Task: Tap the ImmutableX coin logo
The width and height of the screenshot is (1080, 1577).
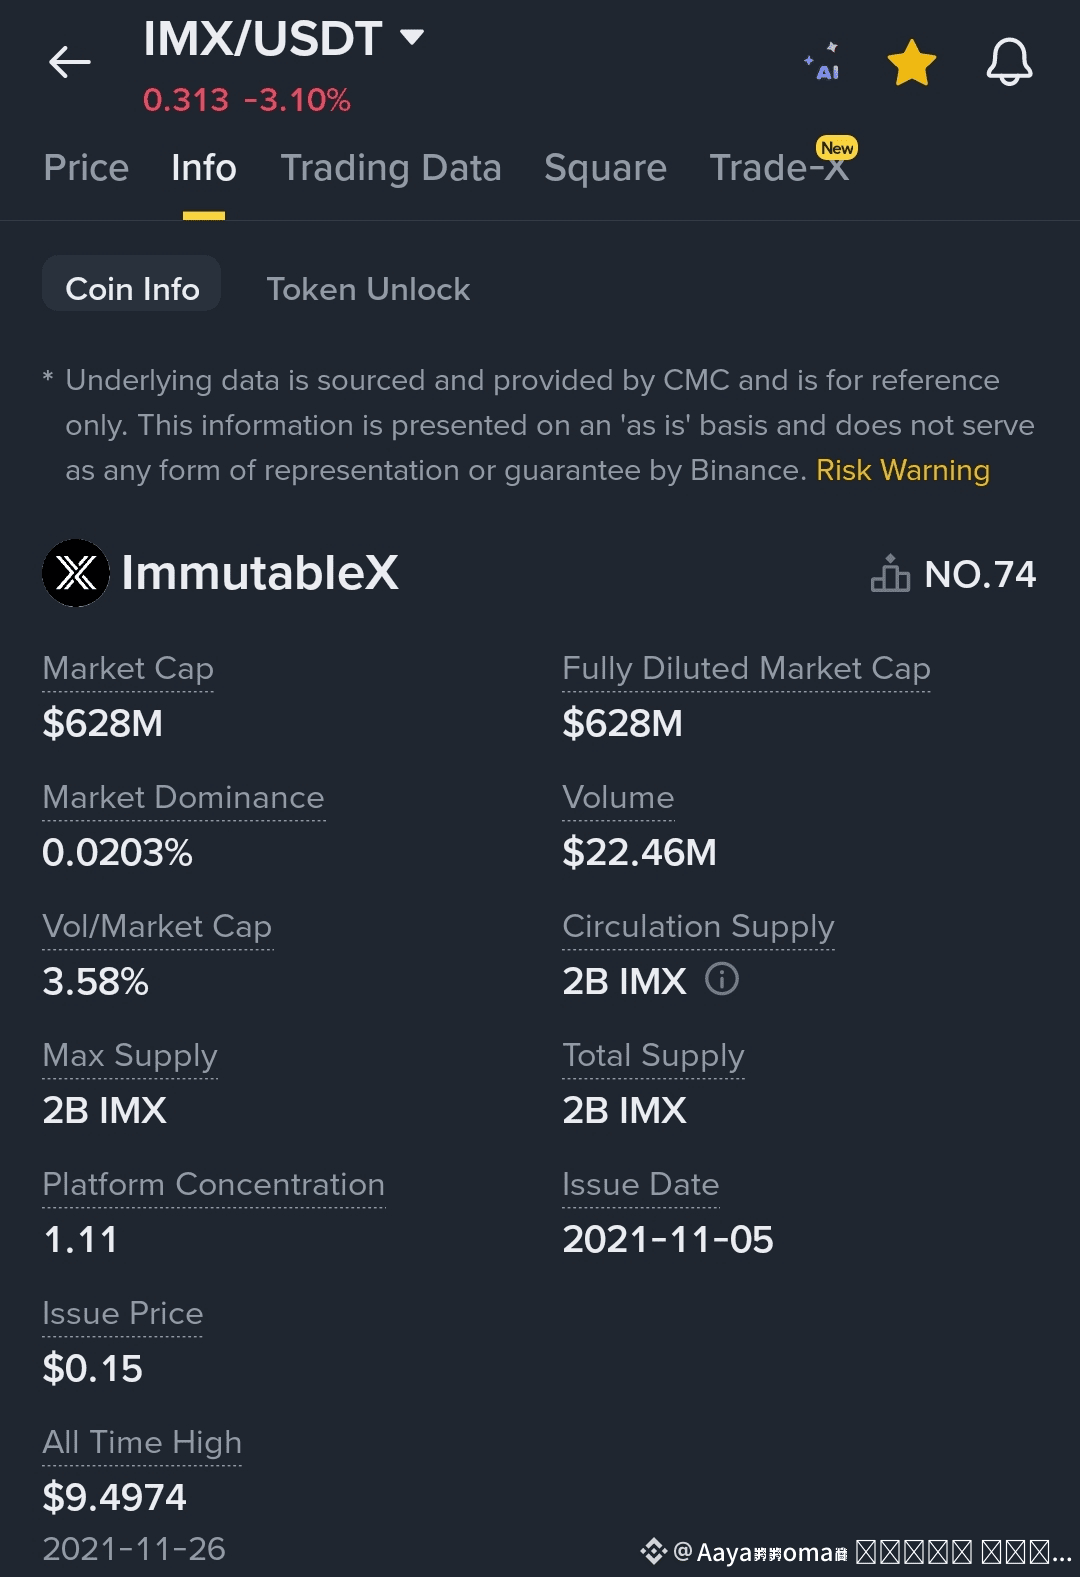Action: [x=76, y=573]
